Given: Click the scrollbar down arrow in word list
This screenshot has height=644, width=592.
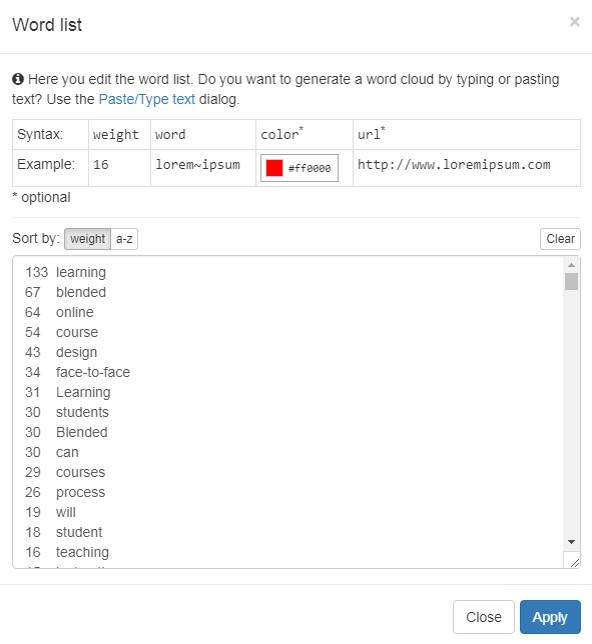Looking at the screenshot, I should [571, 542].
